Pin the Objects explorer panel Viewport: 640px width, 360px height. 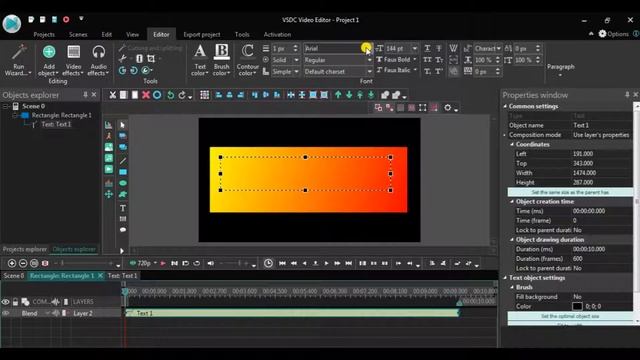[85, 95]
